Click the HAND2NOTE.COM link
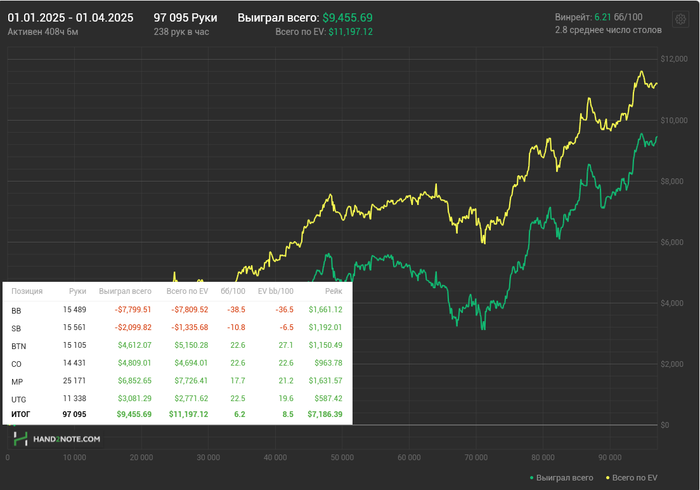 click(x=68, y=439)
